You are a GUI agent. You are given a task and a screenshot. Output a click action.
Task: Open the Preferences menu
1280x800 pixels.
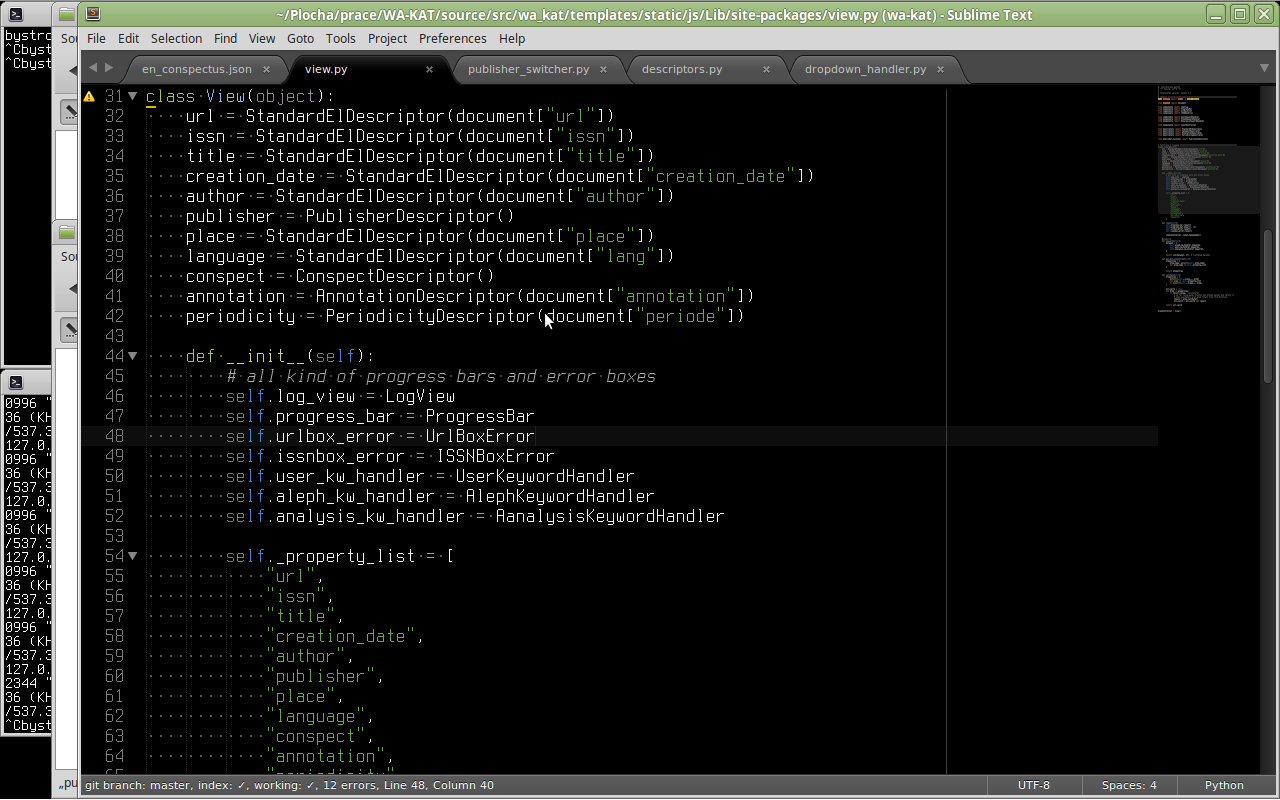pos(453,38)
